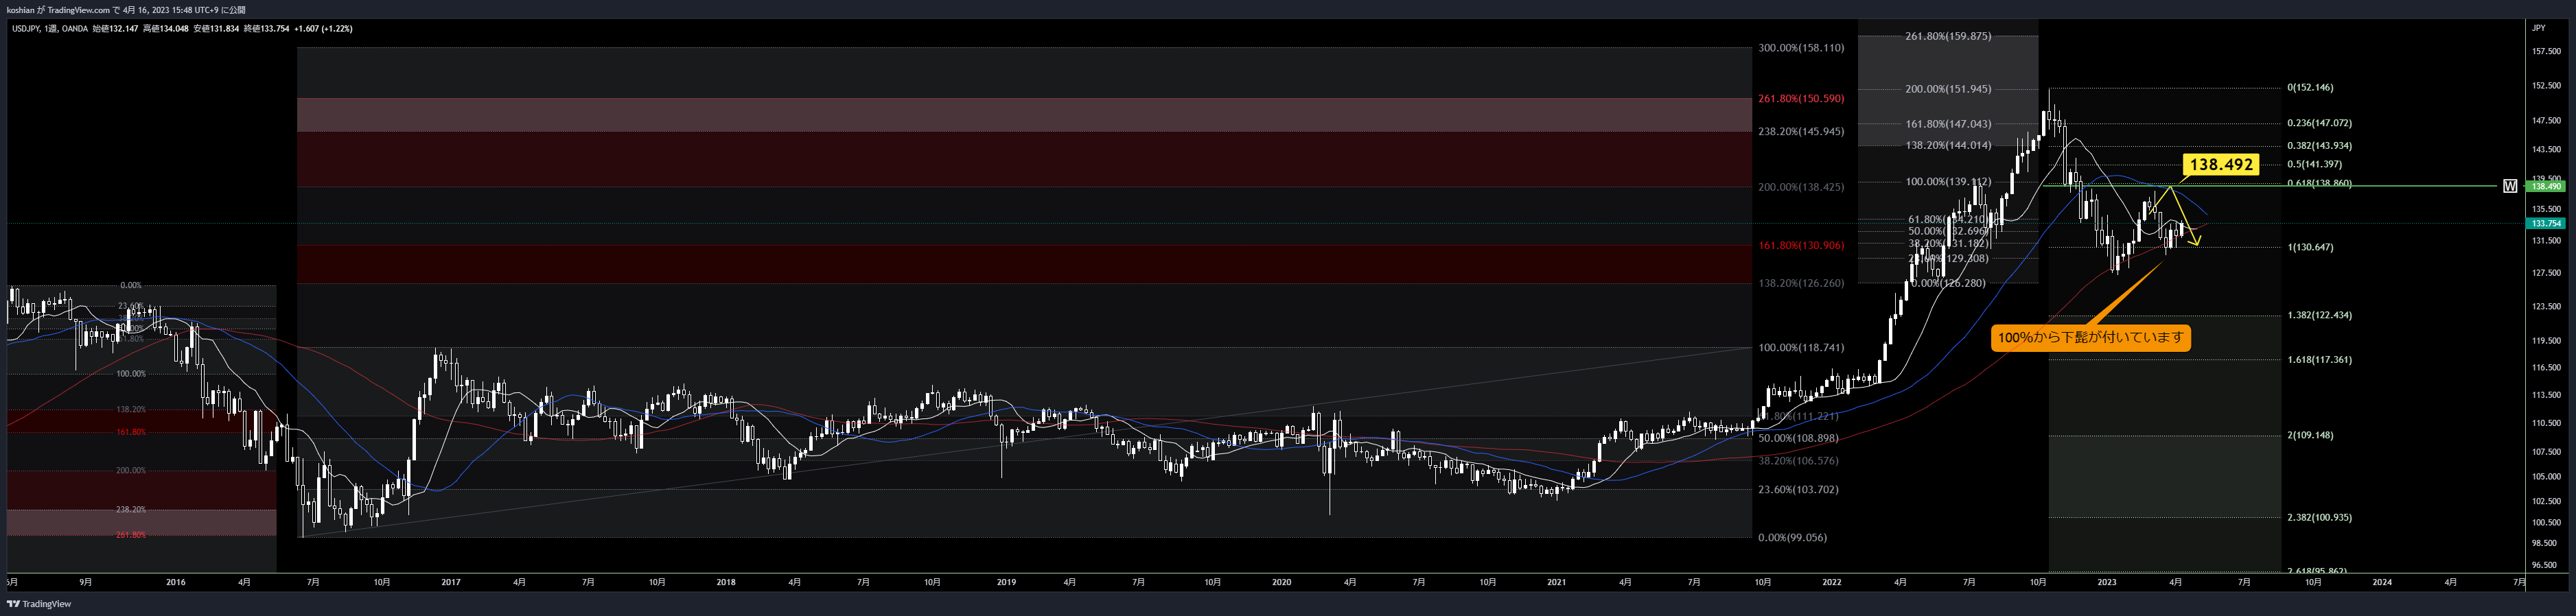
Task: Select the 133.754 current price axis tag
Action: [x=2545, y=224]
